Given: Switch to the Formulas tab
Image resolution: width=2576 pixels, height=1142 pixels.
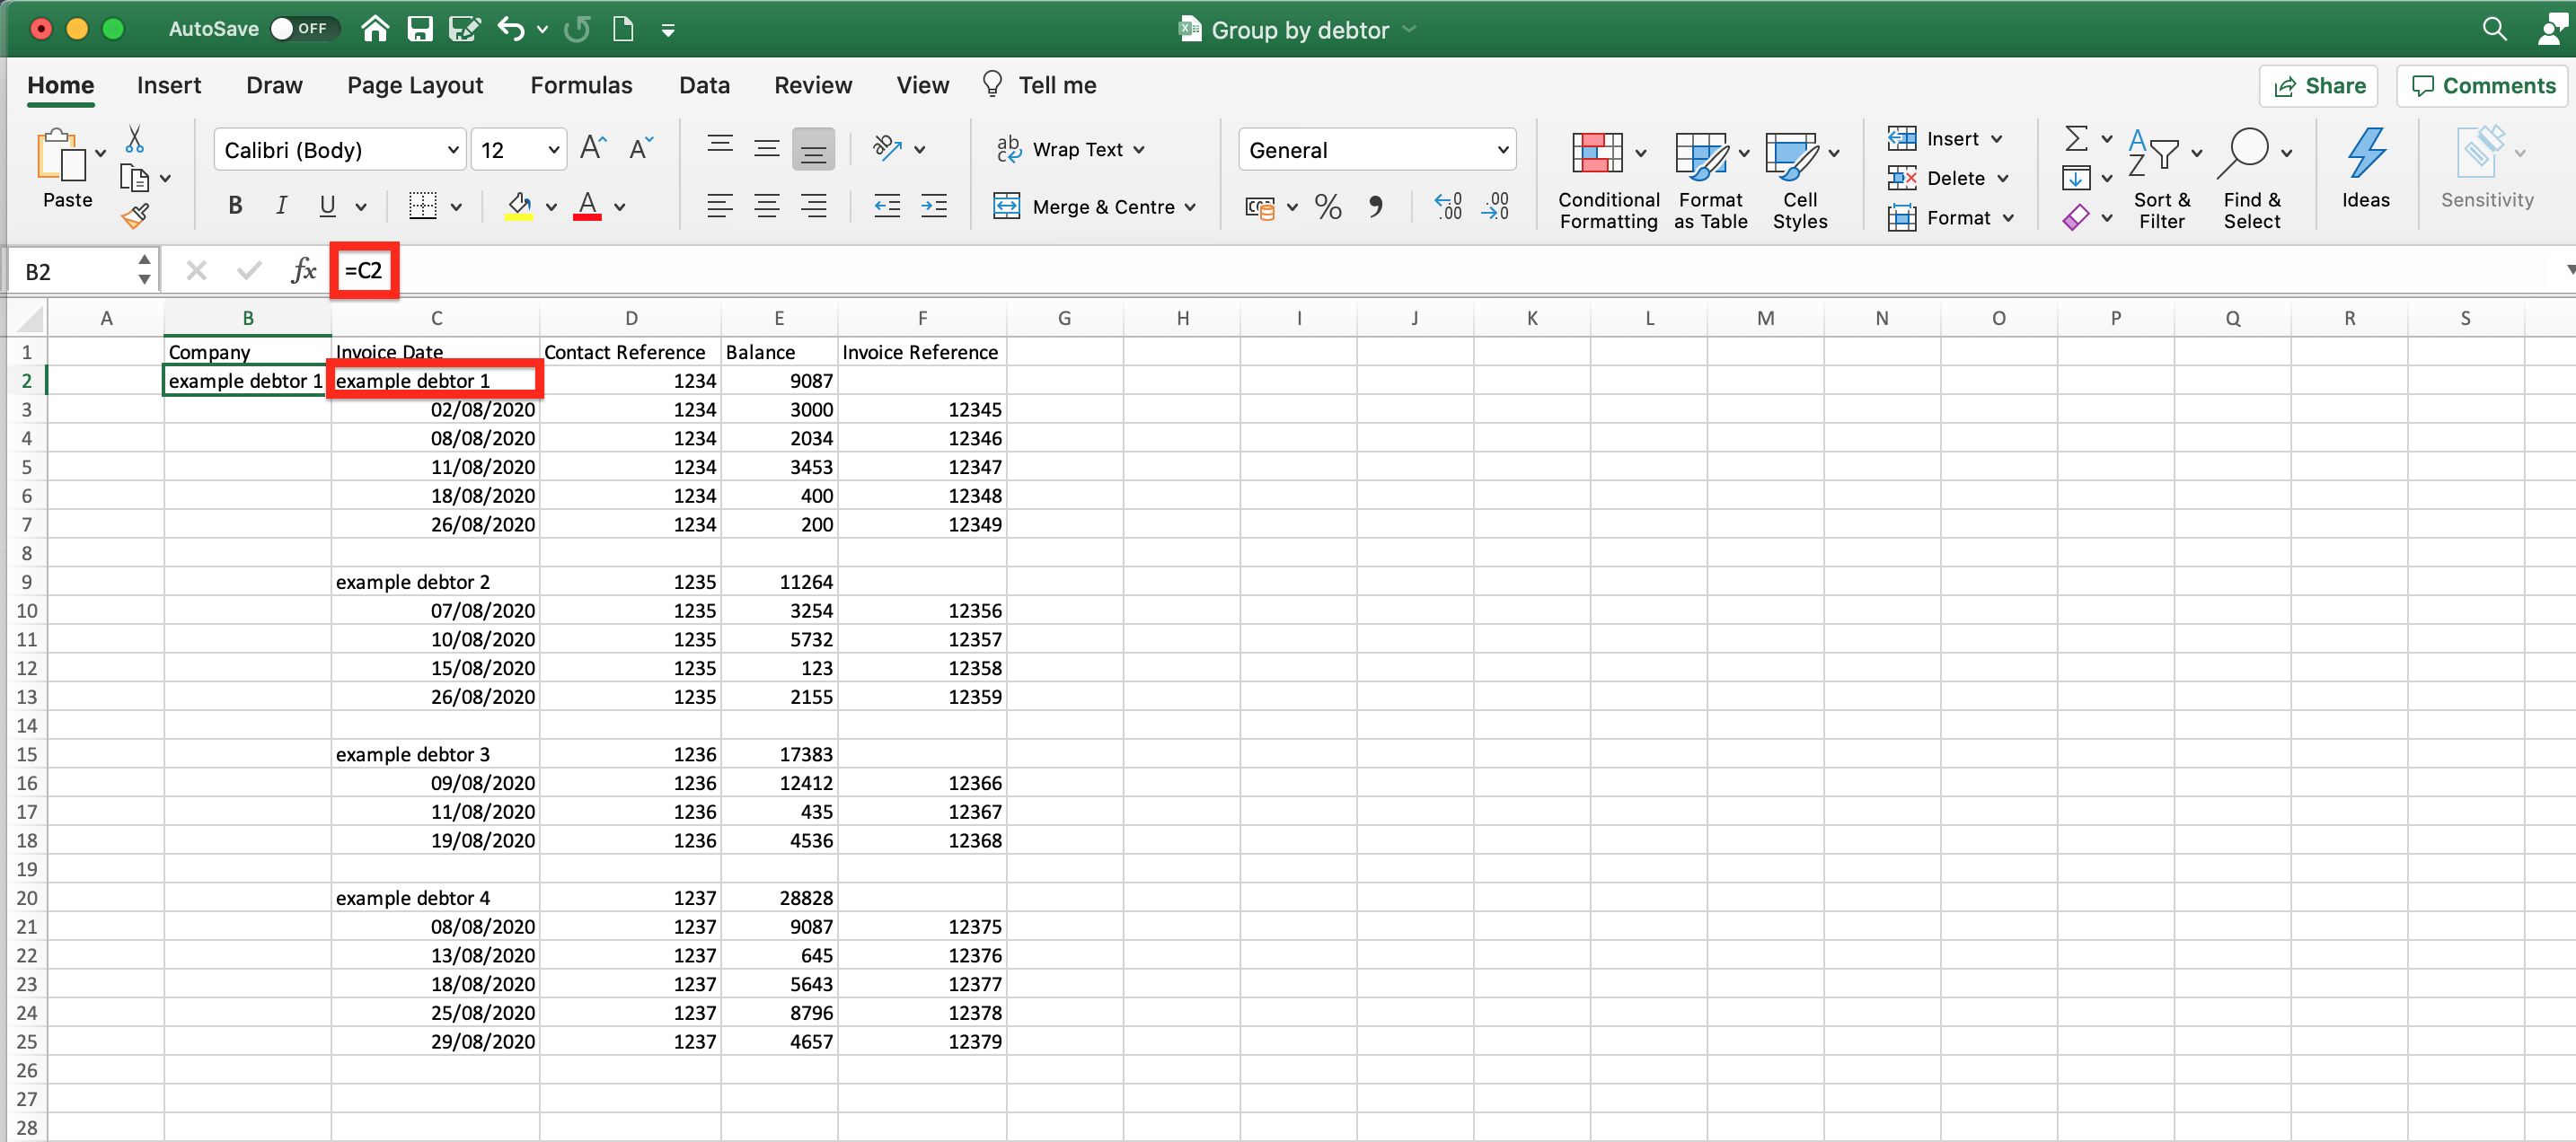Looking at the screenshot, I should click(x=581, y=86).
